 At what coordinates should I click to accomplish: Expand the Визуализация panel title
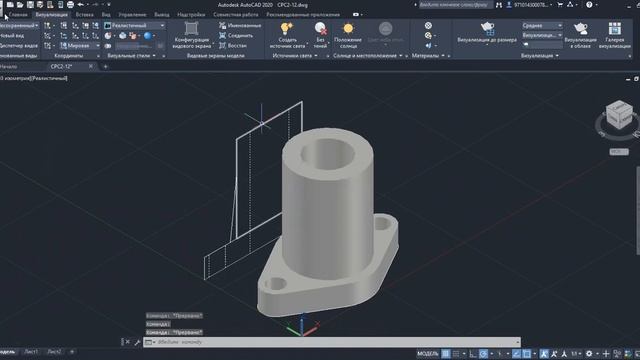pos(540,56)
